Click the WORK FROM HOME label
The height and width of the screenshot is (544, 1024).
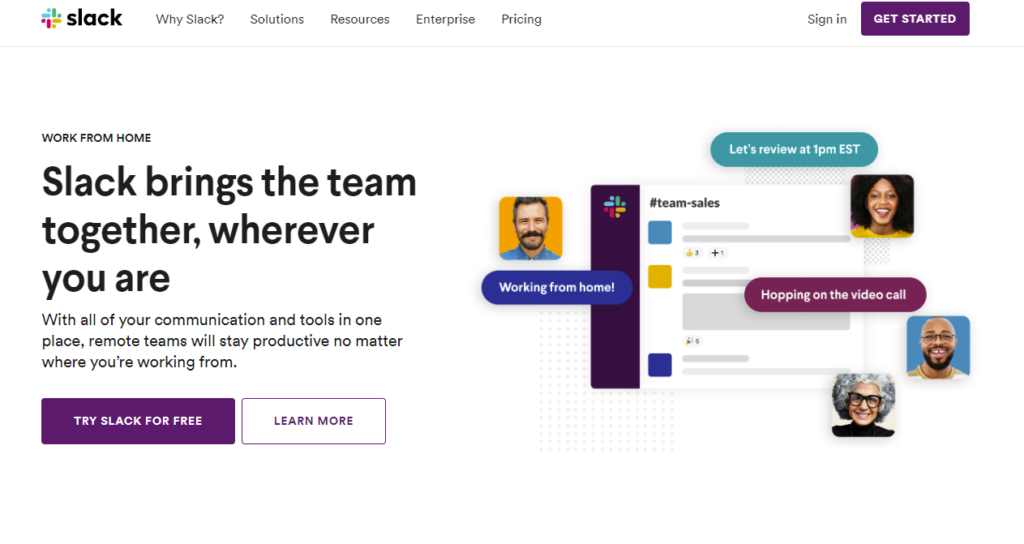[97, 138]
